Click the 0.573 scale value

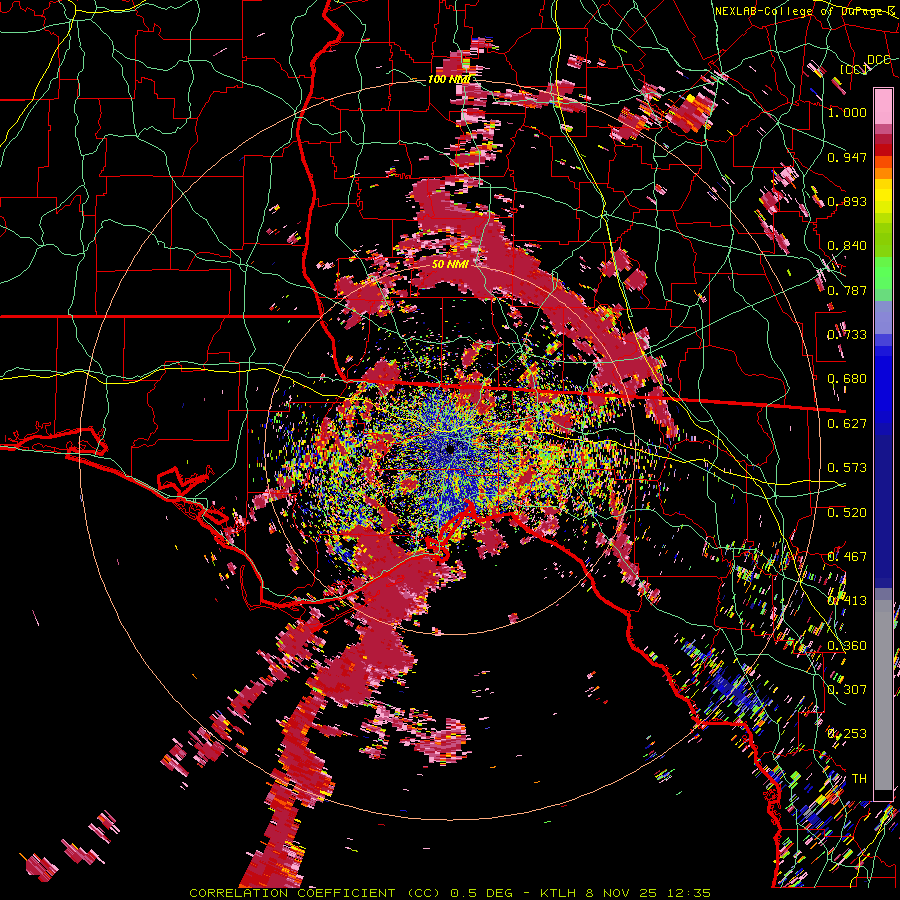coord(847,468)
